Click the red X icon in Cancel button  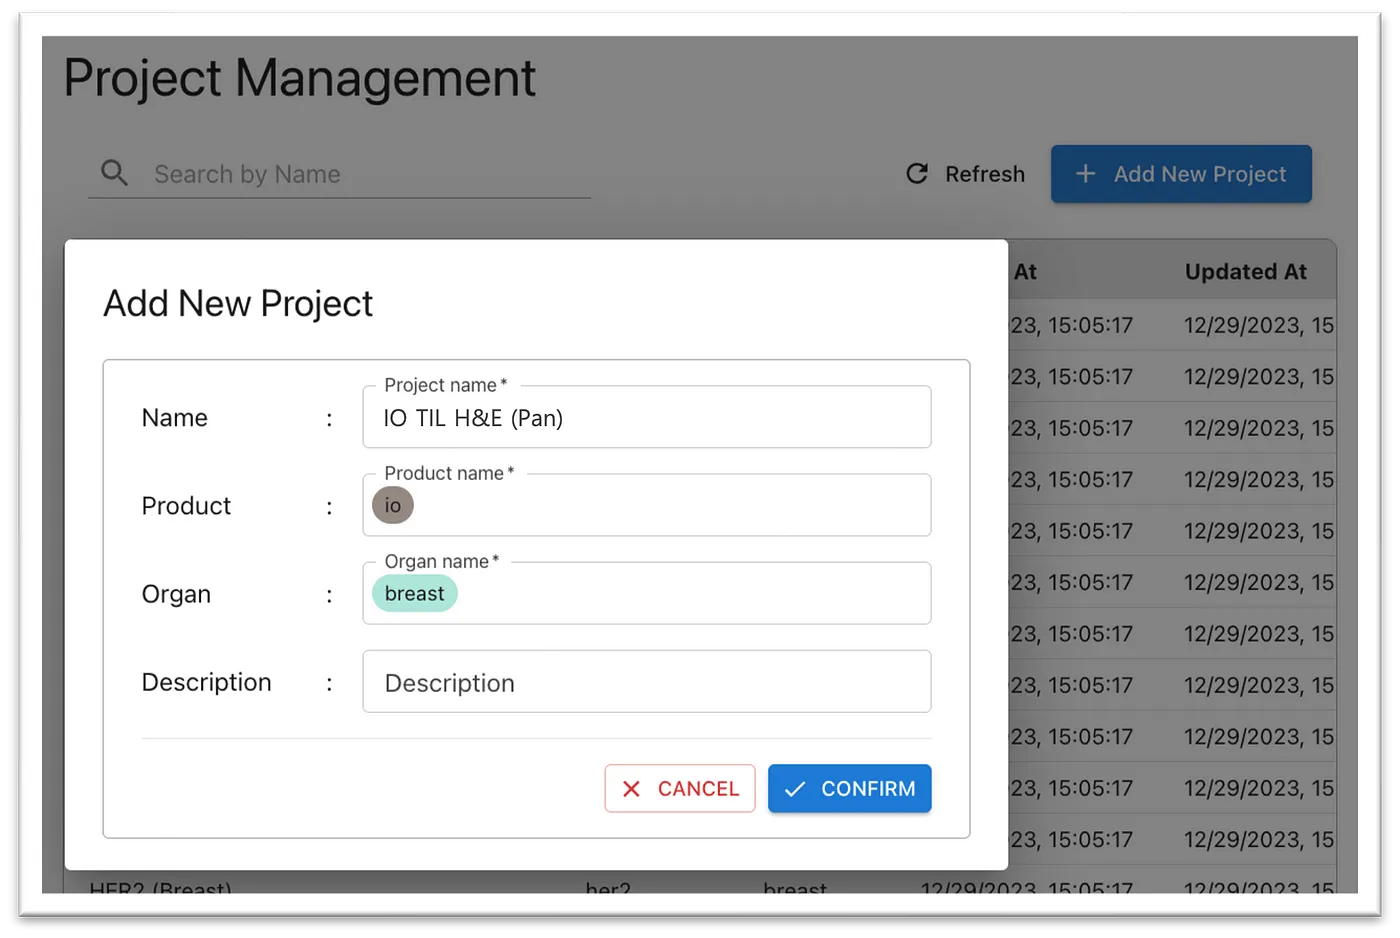point(631,789)
